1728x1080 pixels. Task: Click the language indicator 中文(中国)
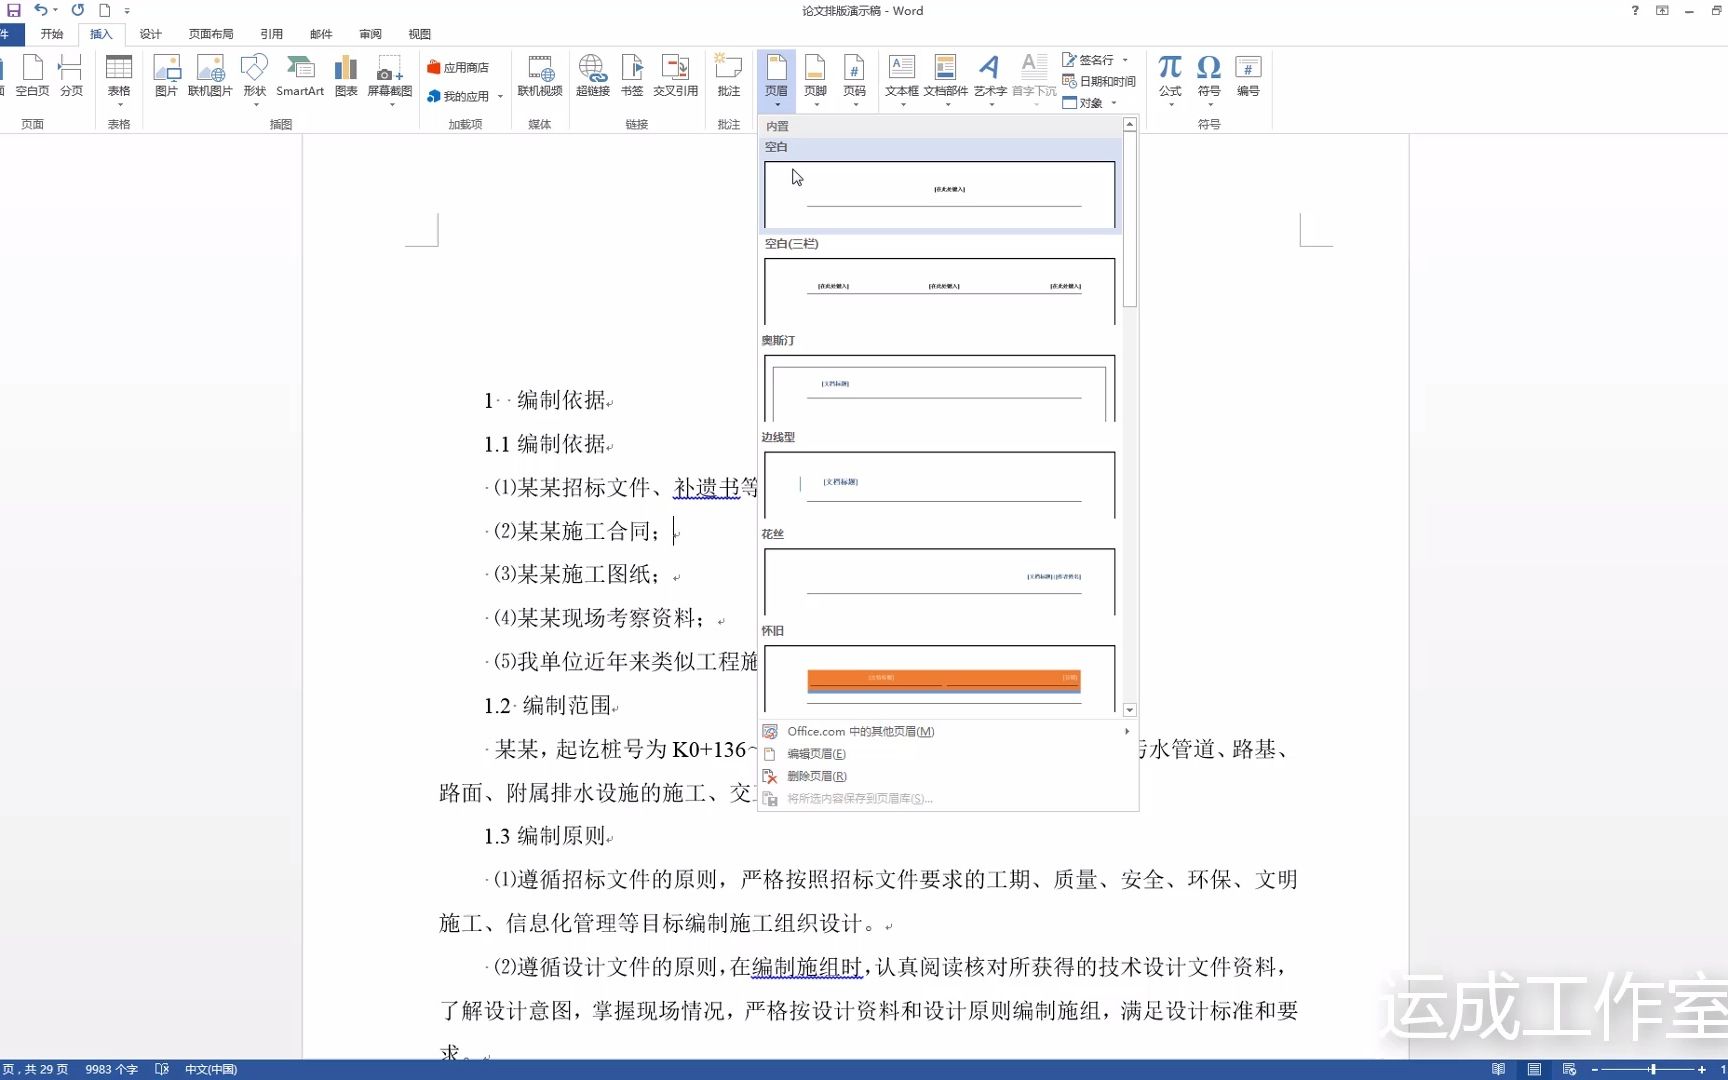click(x=211, y=1069)
